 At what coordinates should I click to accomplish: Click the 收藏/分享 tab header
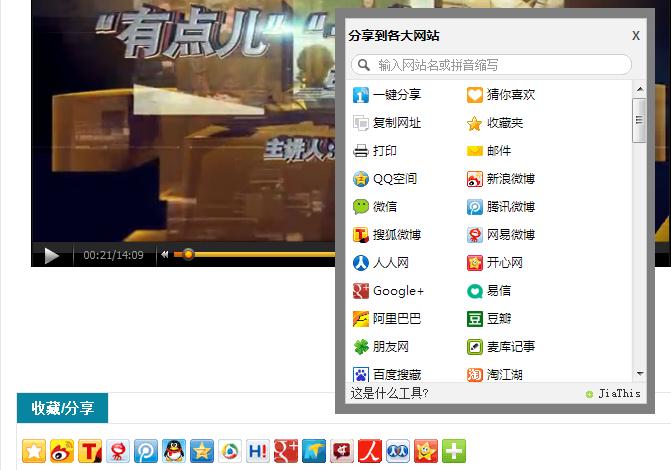(x=62, y=408)
